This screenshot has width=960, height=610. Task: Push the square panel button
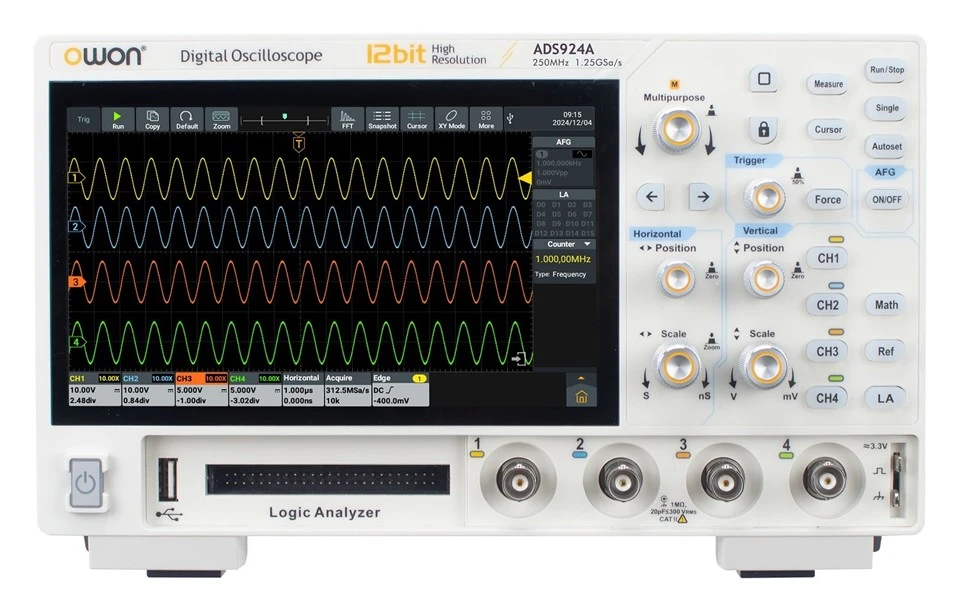763,79
